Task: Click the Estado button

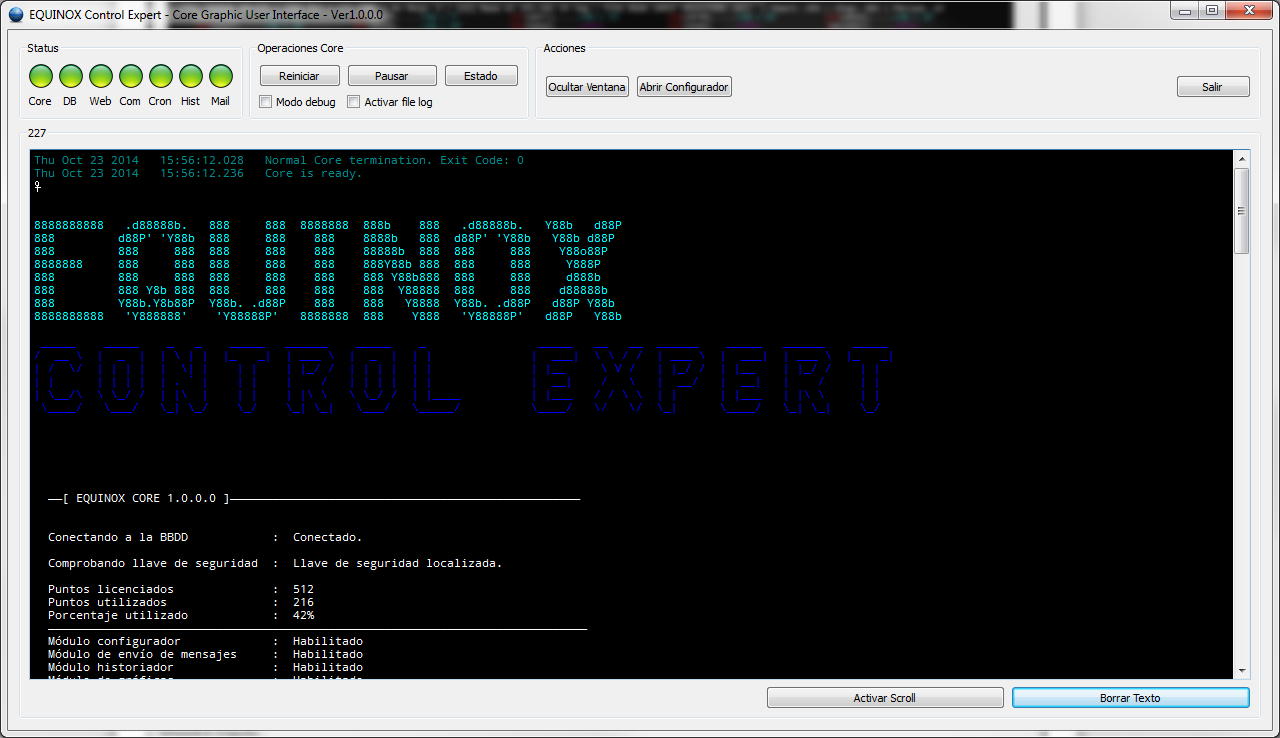Action: point(481,76)
